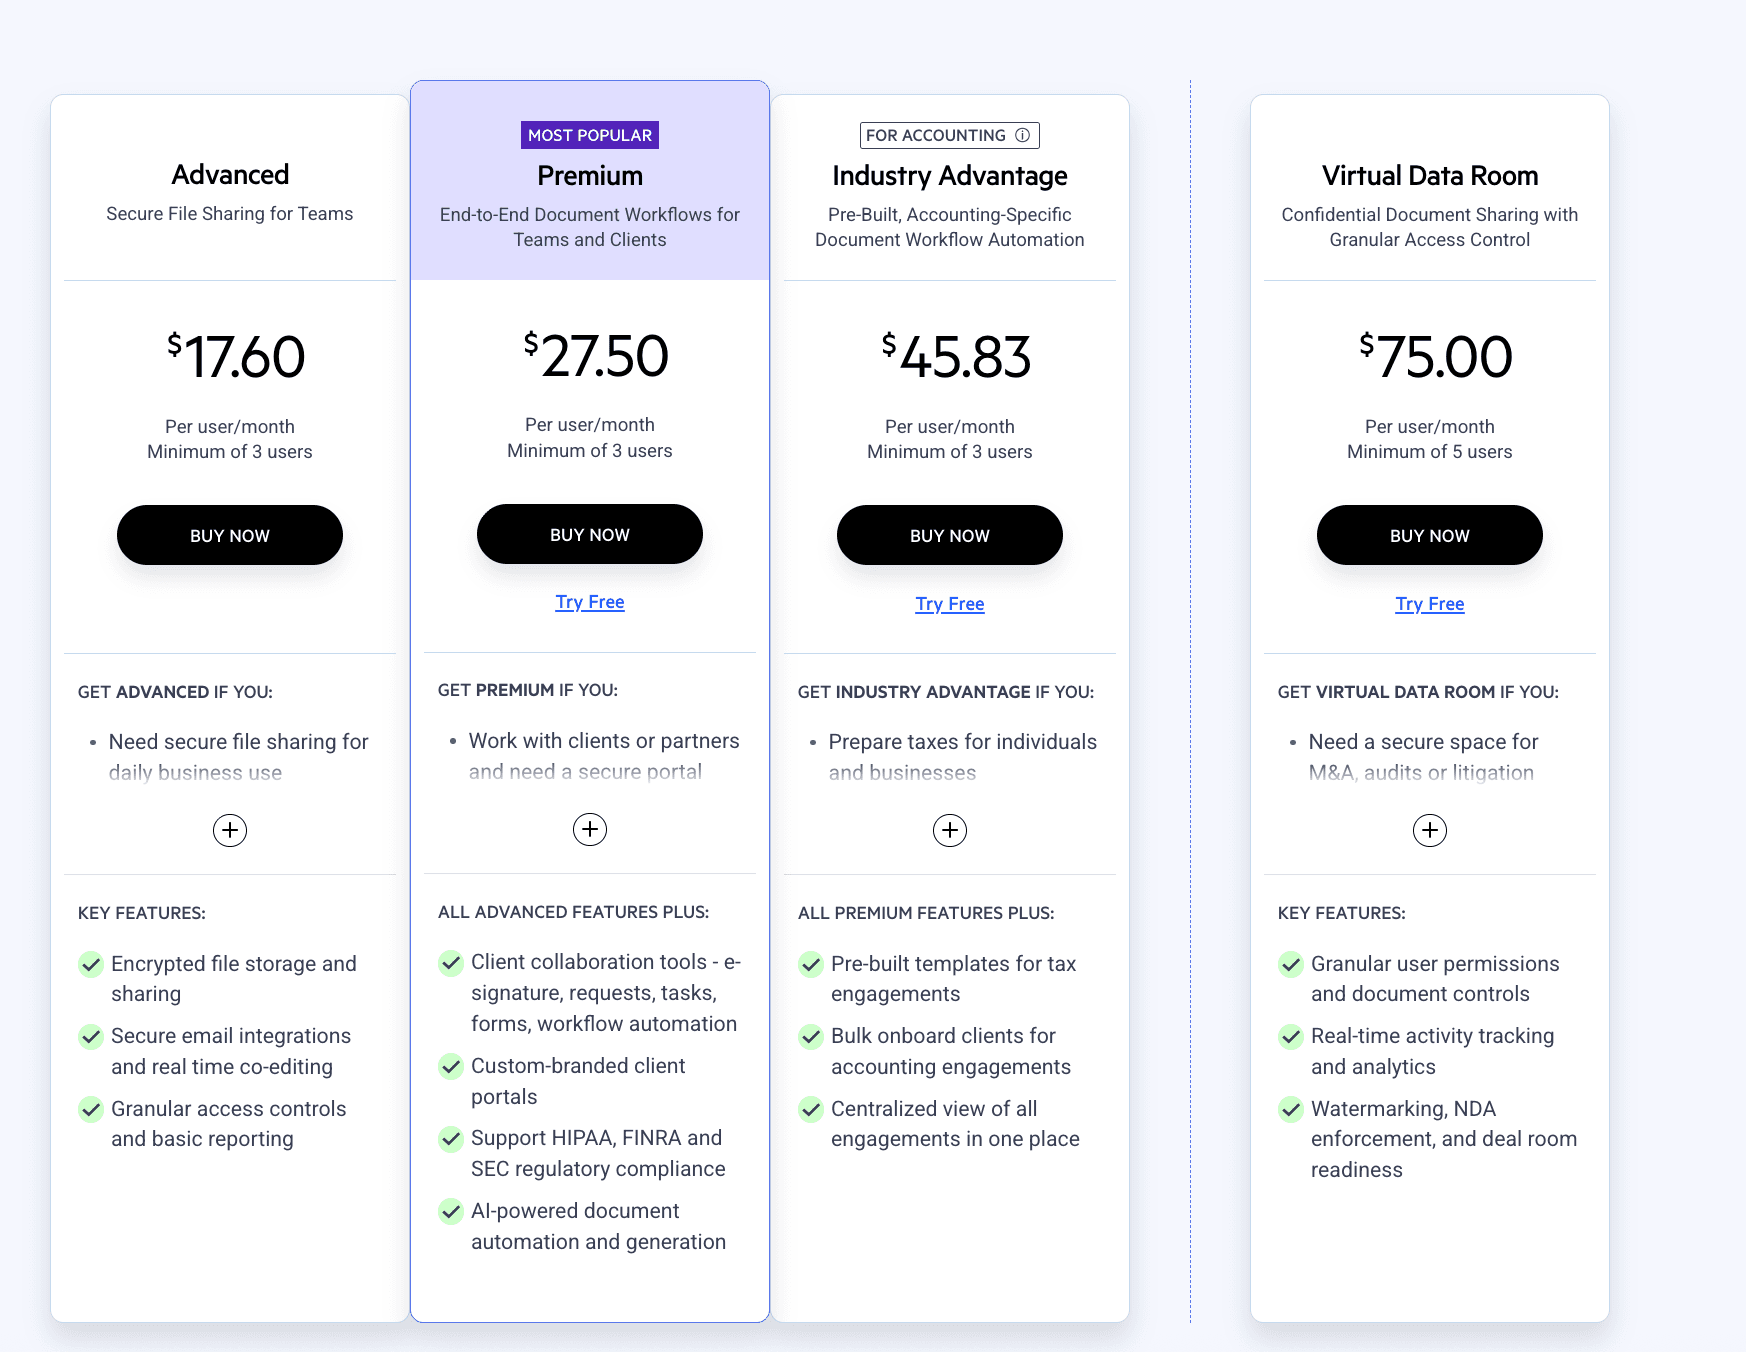This screenshot has height=1352, width=1746.
Task: Open Try Free under the Premium plan
Action: pos(590,601)
